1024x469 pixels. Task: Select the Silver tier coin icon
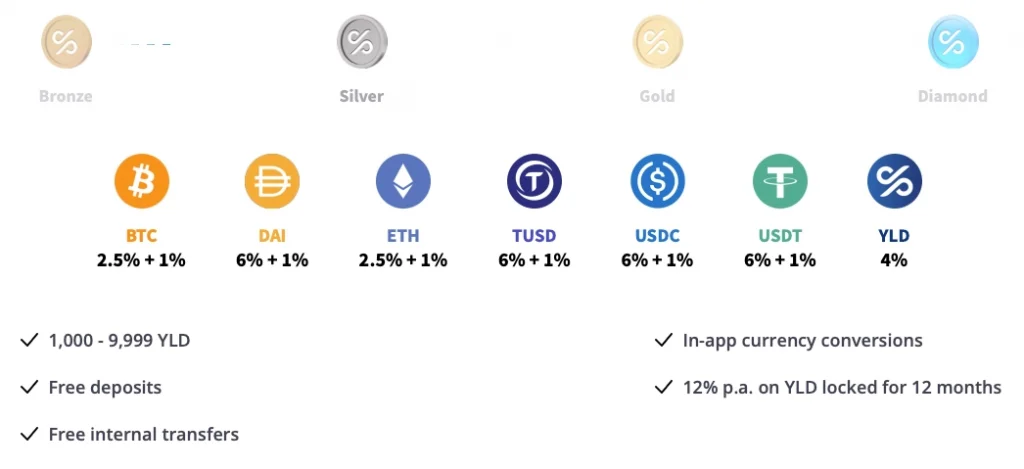coord(362,42)
